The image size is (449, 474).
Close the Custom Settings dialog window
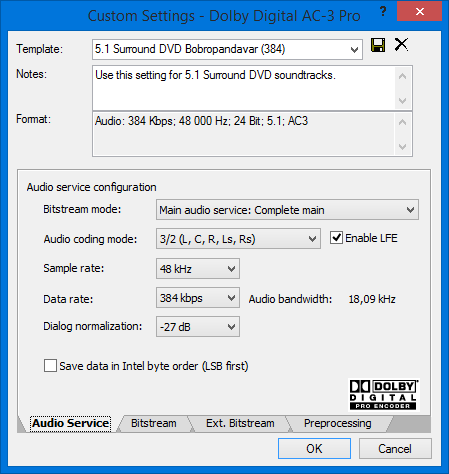[420, 12]
